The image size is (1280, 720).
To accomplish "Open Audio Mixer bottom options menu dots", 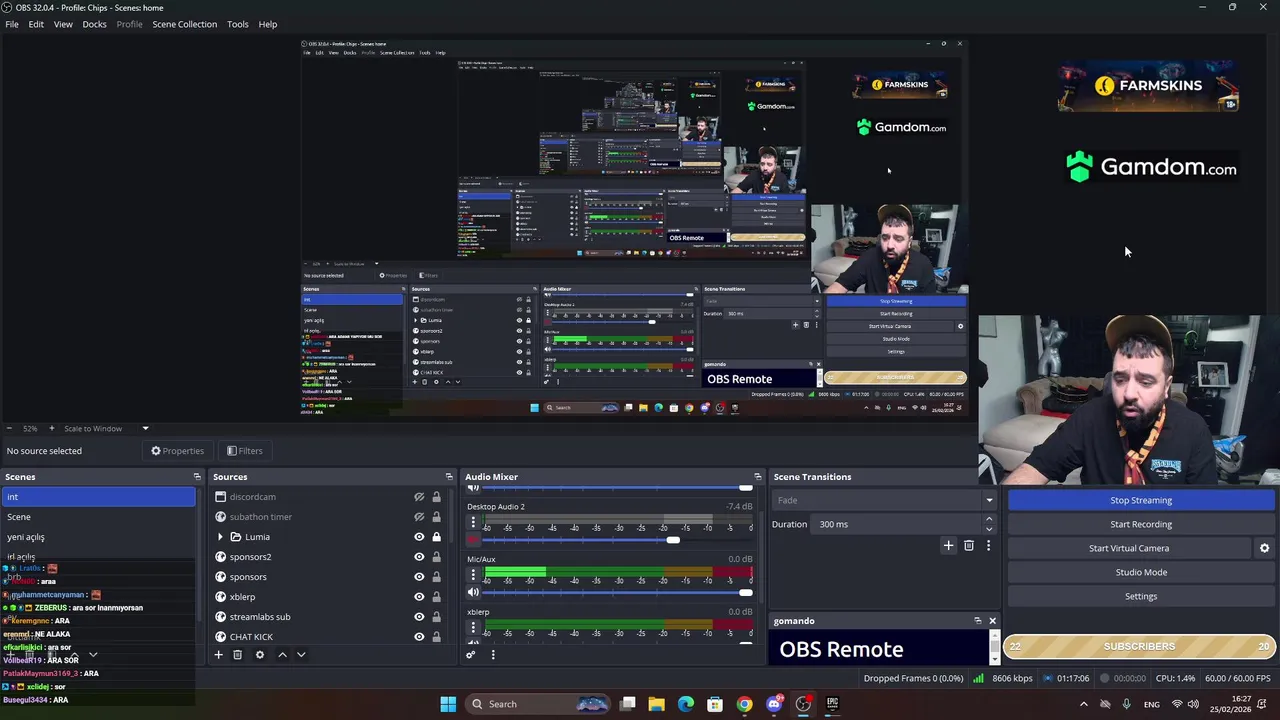I will pyautogui.click(x=492, y=655).
